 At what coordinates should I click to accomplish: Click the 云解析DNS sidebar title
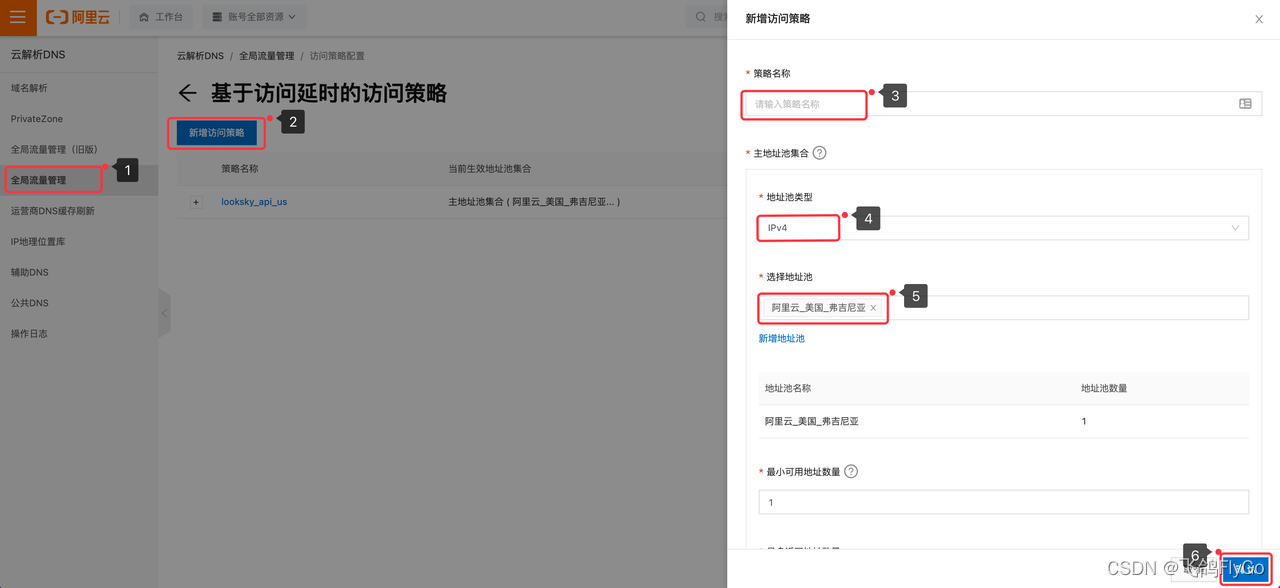pyautogui.click(x=38, y=54)
